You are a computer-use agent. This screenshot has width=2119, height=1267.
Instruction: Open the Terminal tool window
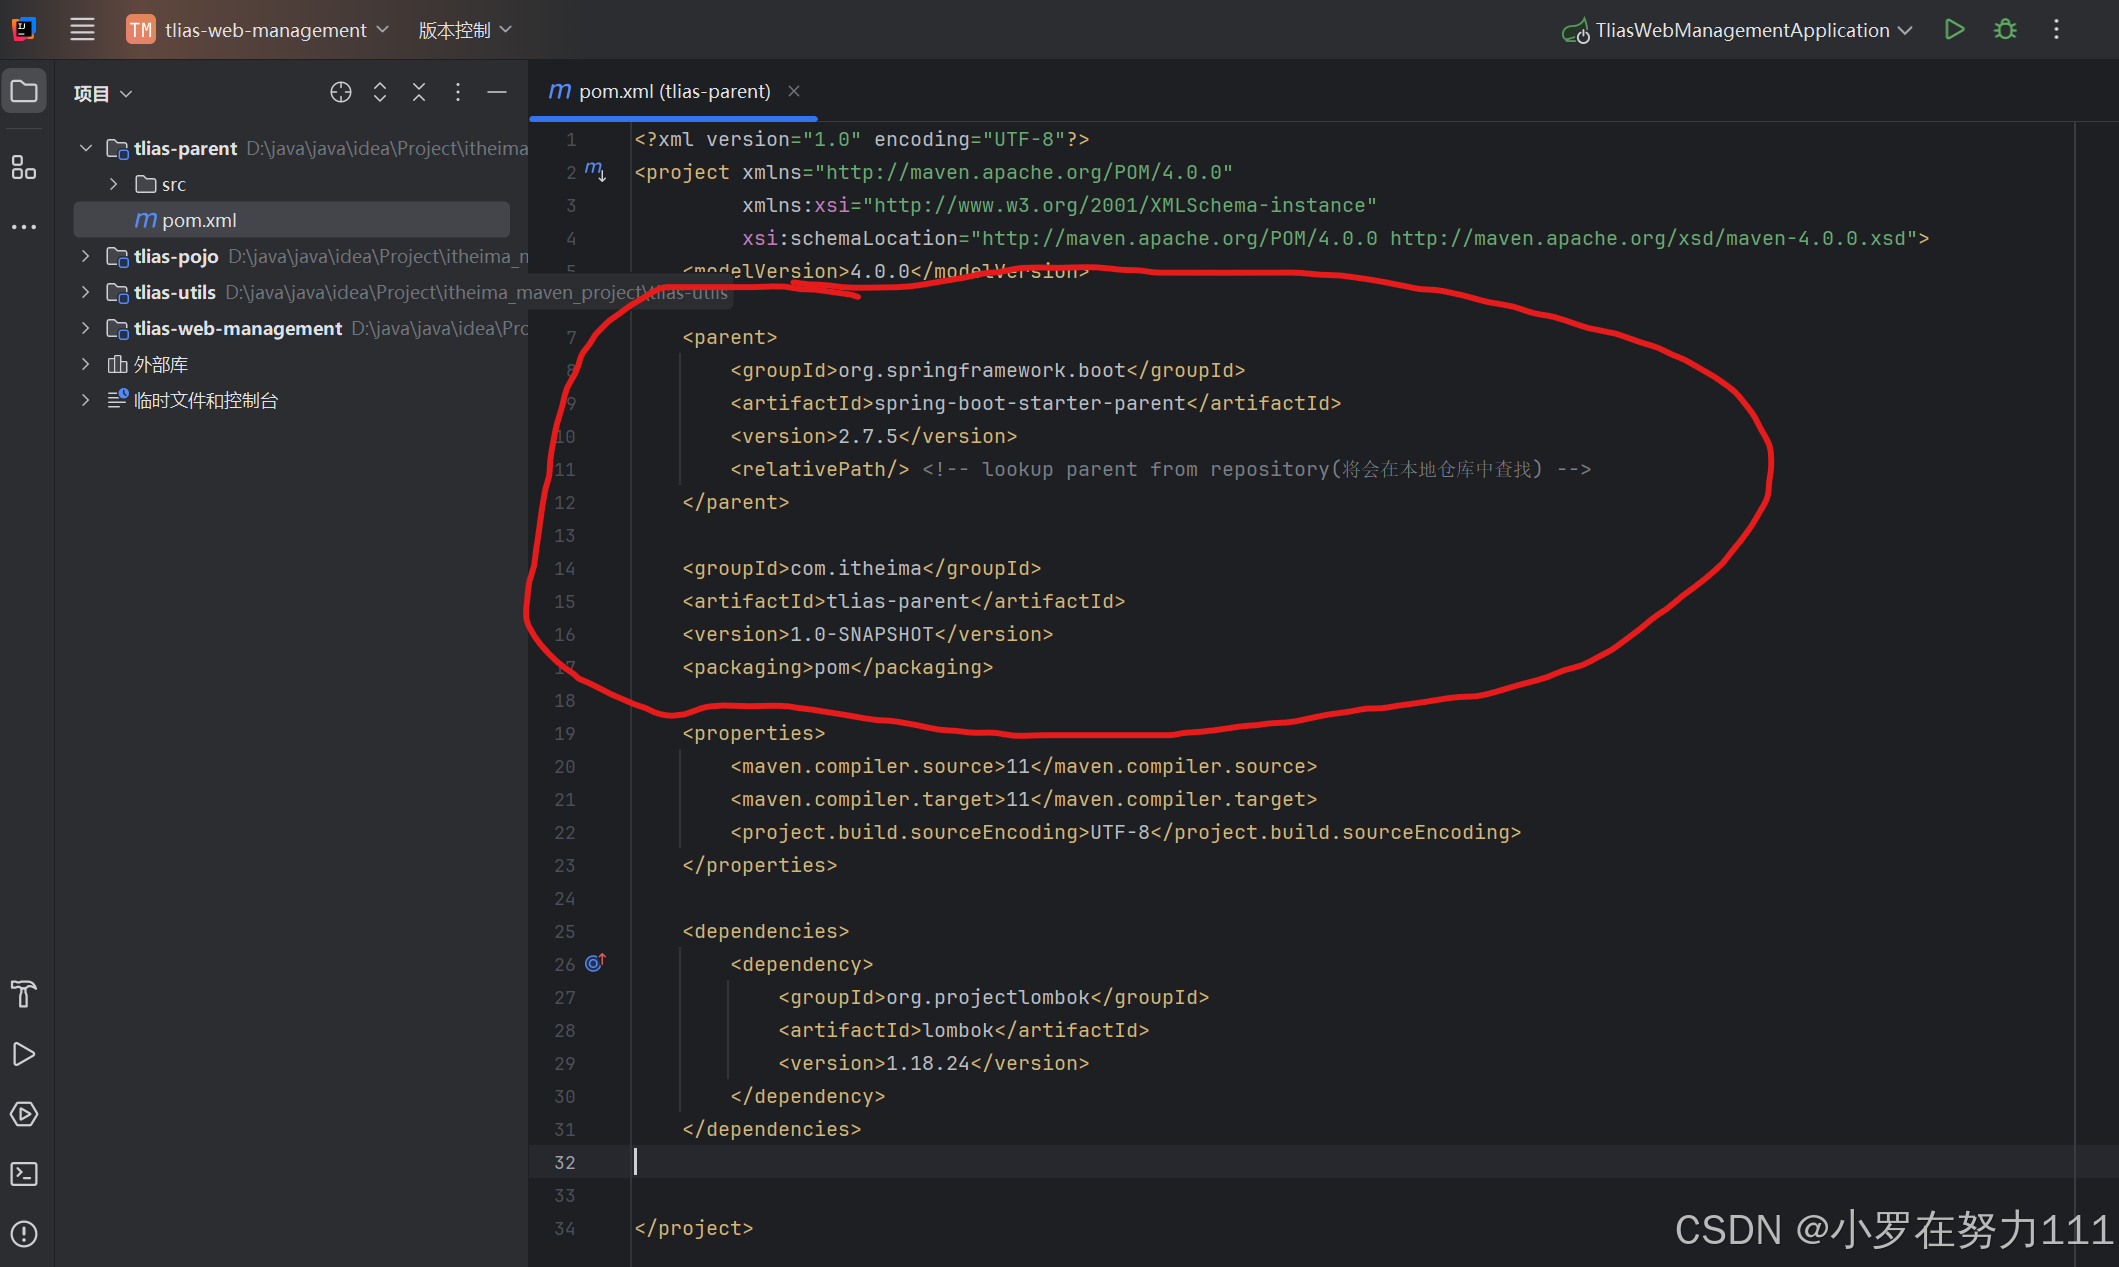(x=24, y=1174)
